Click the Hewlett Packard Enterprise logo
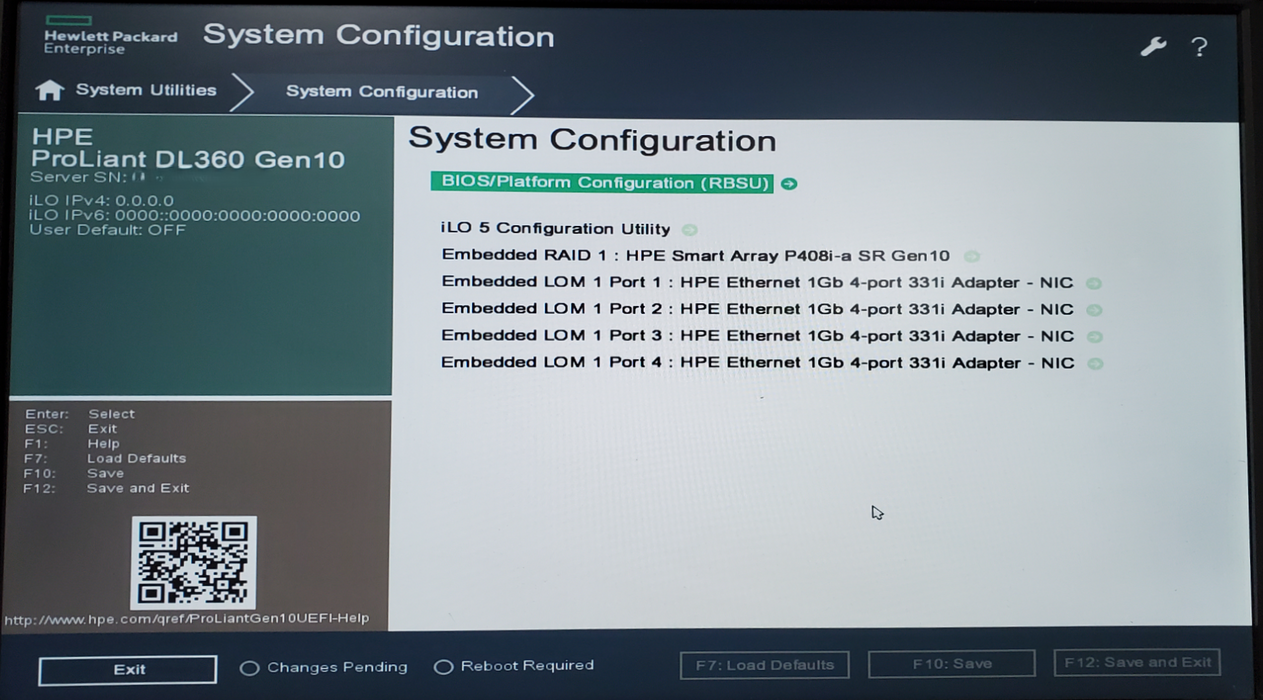The width and height of the screenshot is (1263, 700). (110, 35)
